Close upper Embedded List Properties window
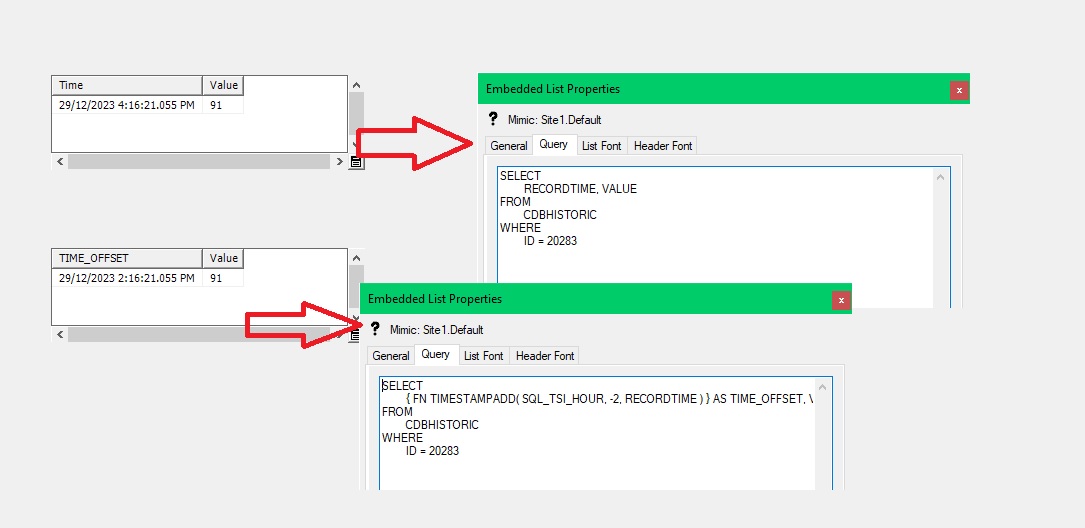1085x528 pixels. point(958,90)
